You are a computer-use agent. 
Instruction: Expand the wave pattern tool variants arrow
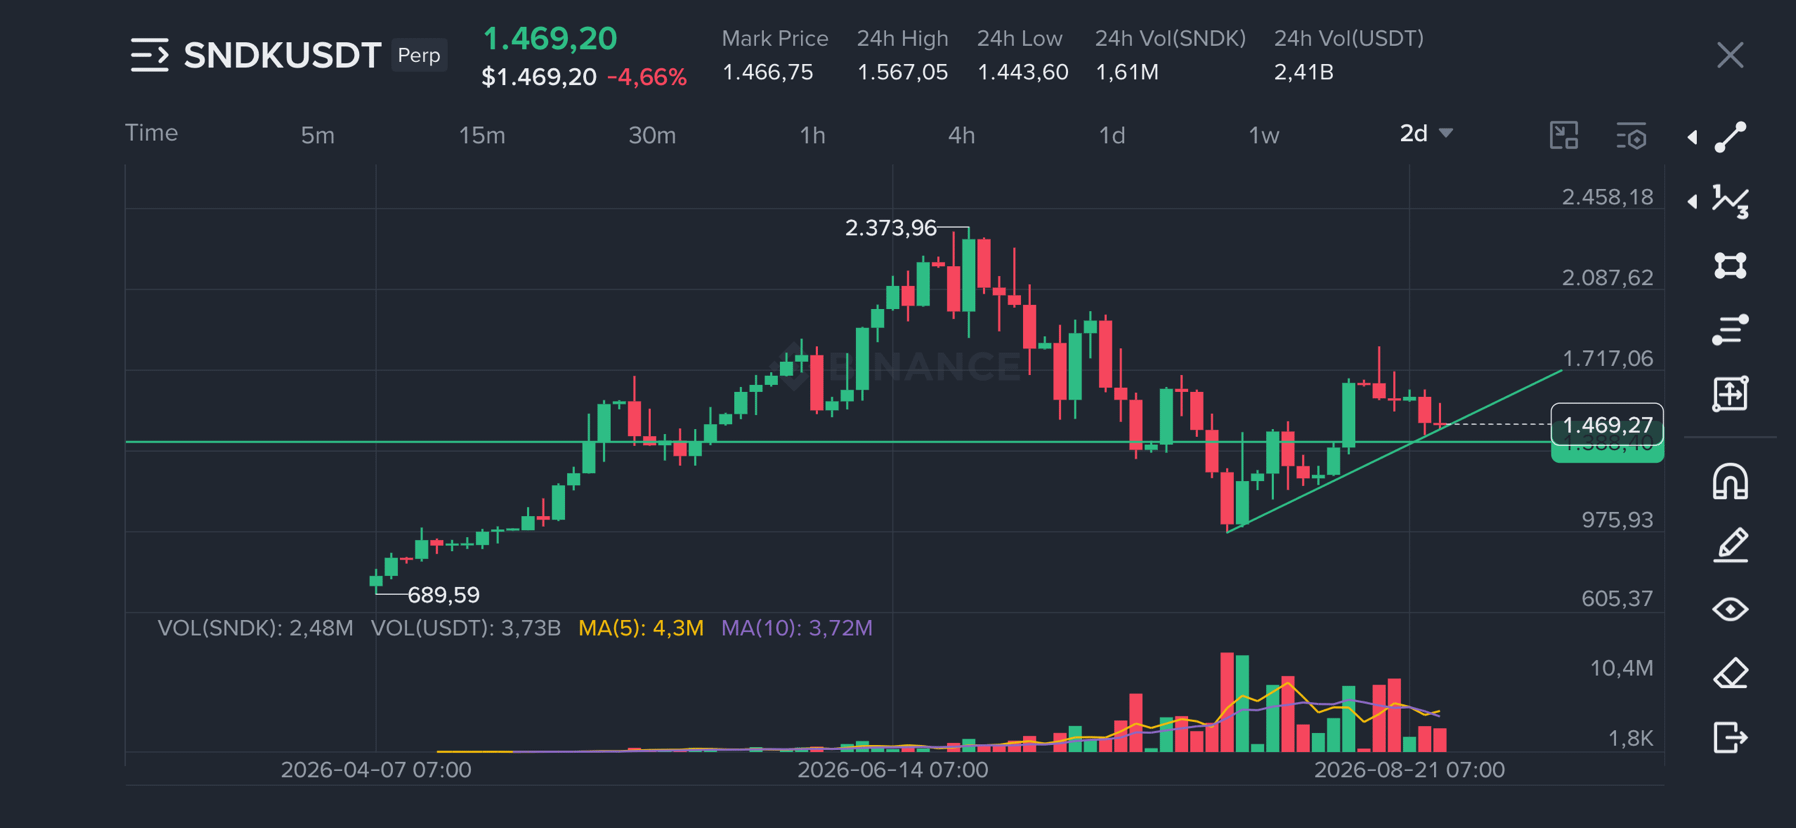[x=1692, y=201]
